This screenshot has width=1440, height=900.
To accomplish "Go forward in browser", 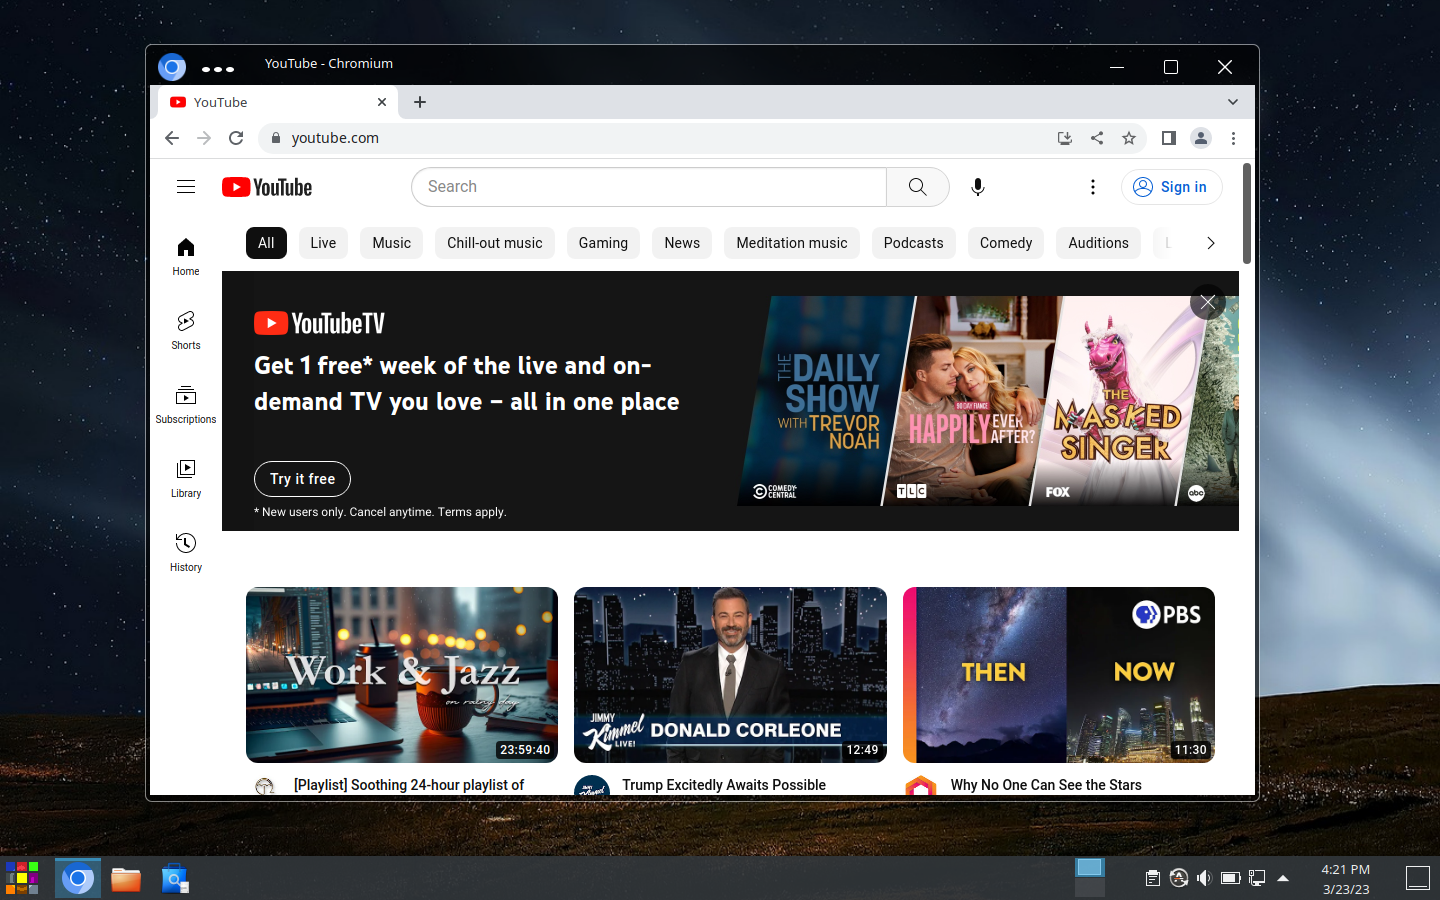I will (204, 138).
